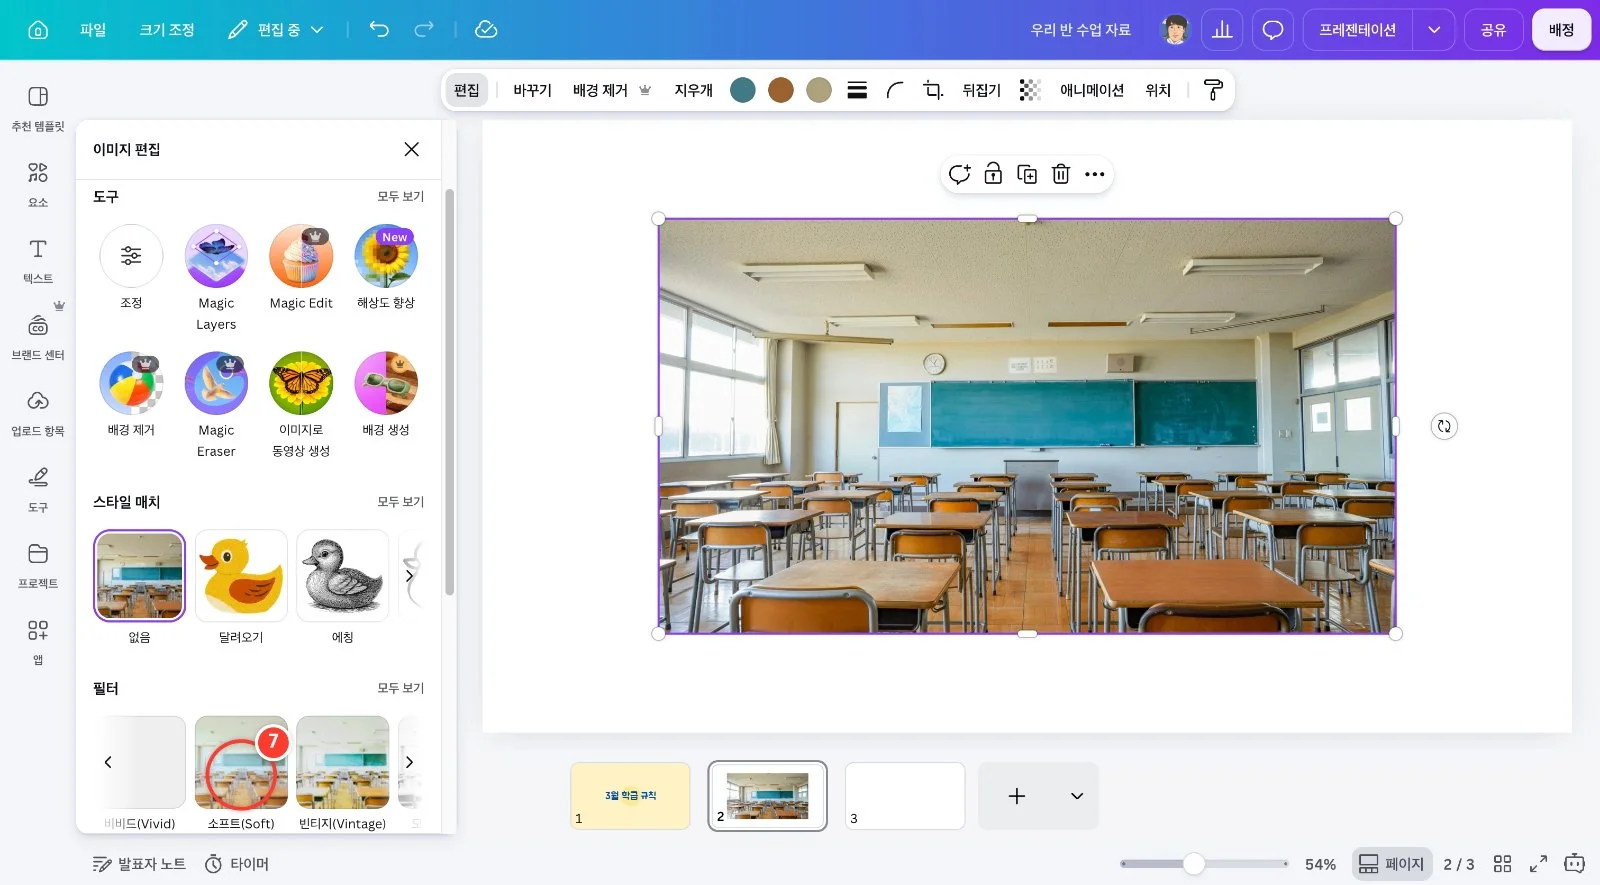Image resolution: width=1600 pixels, height=885 pixels.
Task: Adjust corner rounding
Action: 895,90
